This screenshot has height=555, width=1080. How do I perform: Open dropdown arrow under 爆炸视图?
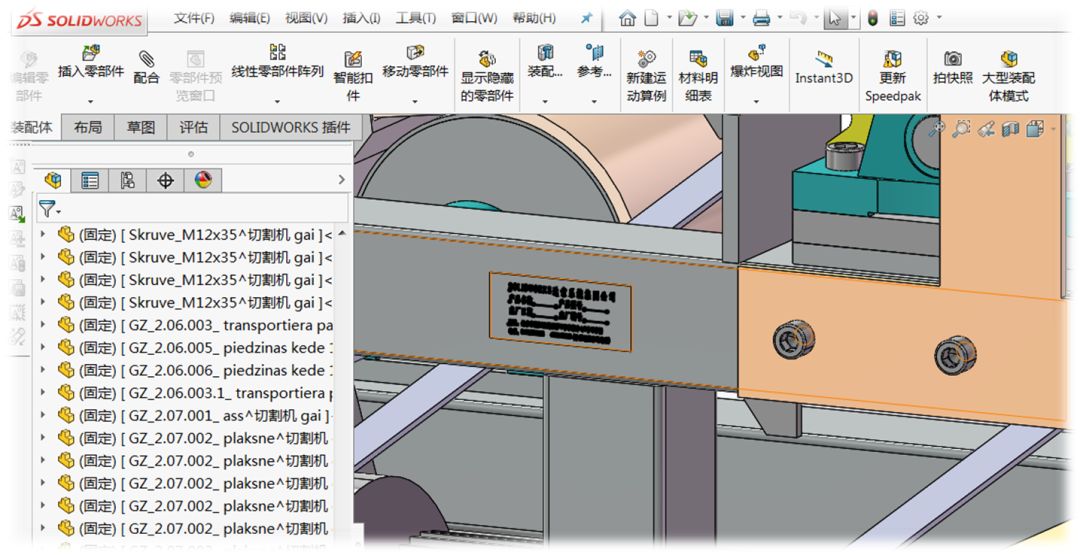[756, 102]
